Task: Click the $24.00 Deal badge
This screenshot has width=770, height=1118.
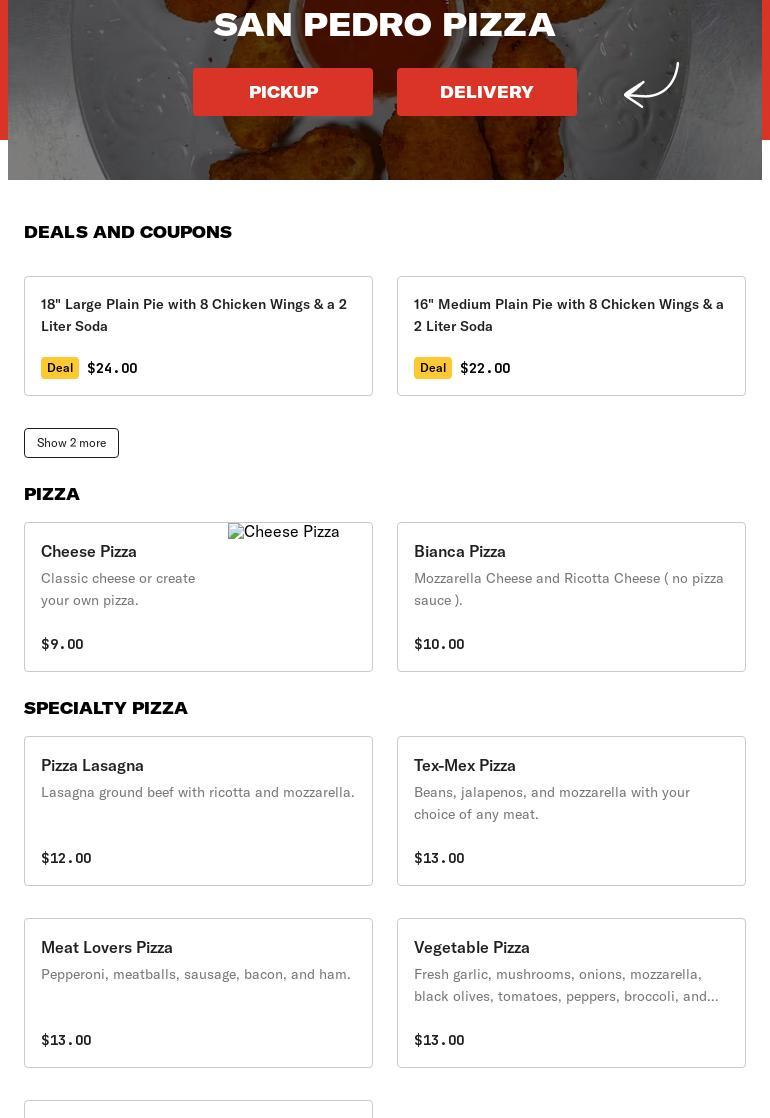Action: (x=60, y=368)
